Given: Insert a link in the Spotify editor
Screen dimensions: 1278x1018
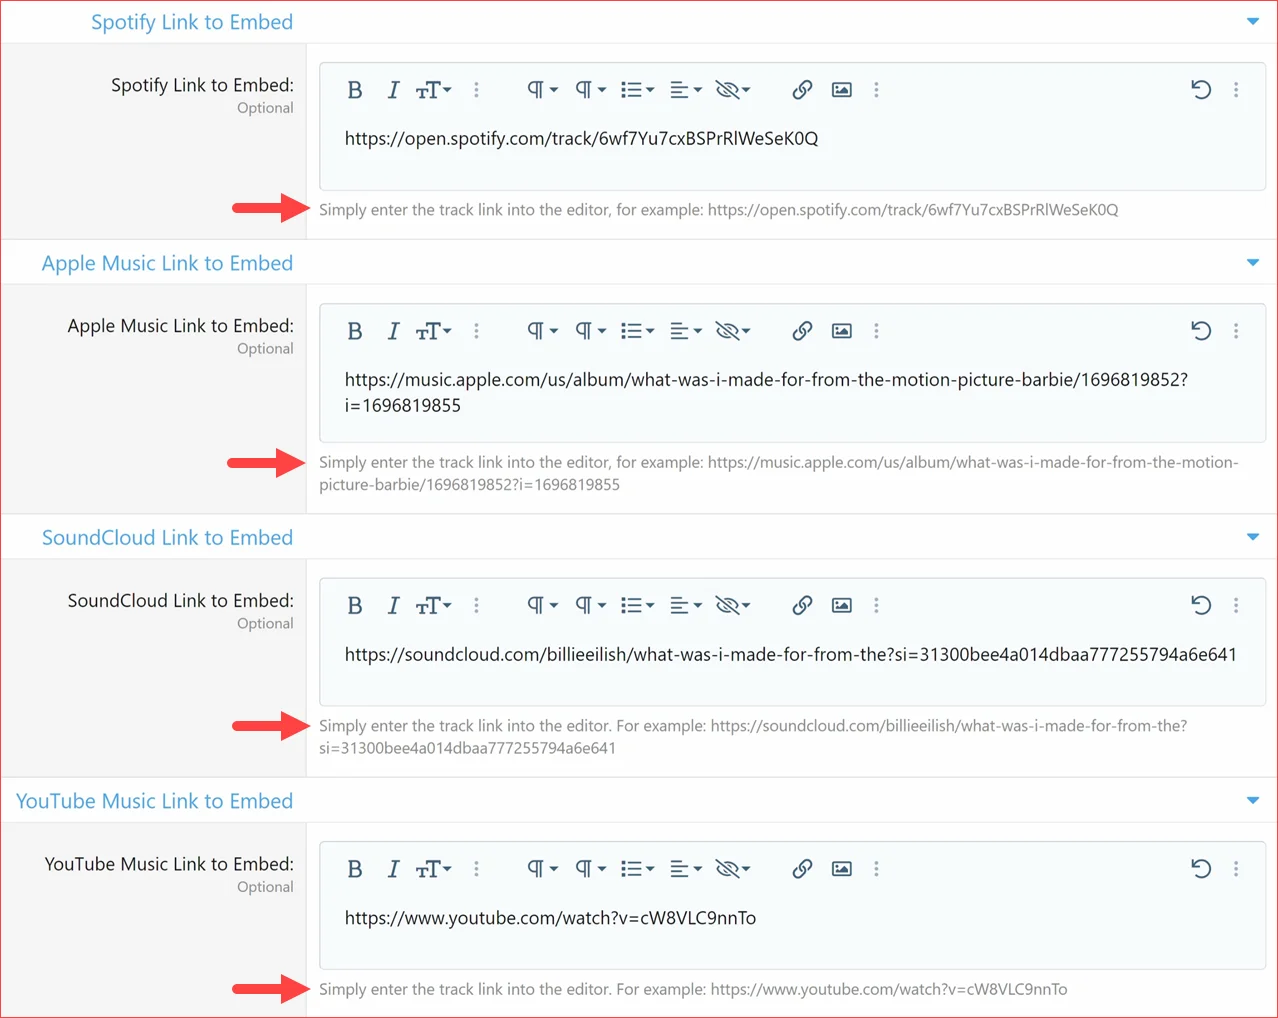Looking at the screenshot, I should point(802,90).
